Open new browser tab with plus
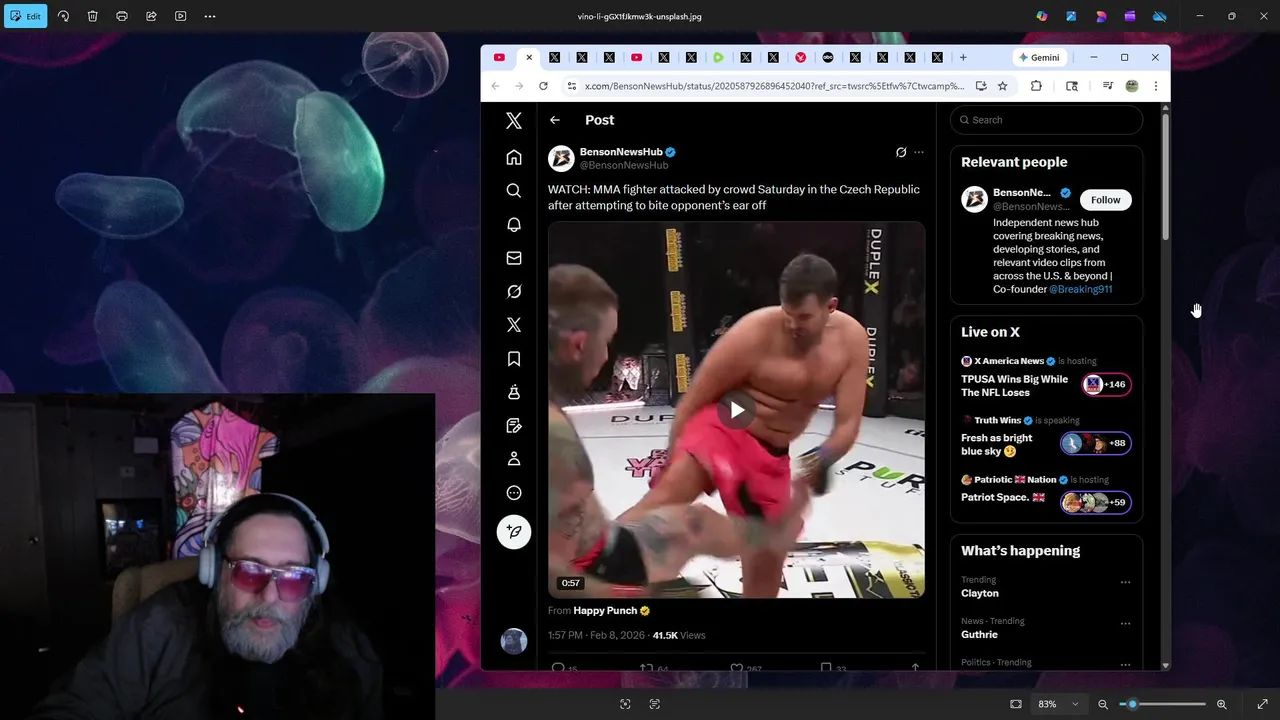Viewport: 1280px width, 720px height. coord(963,57)
